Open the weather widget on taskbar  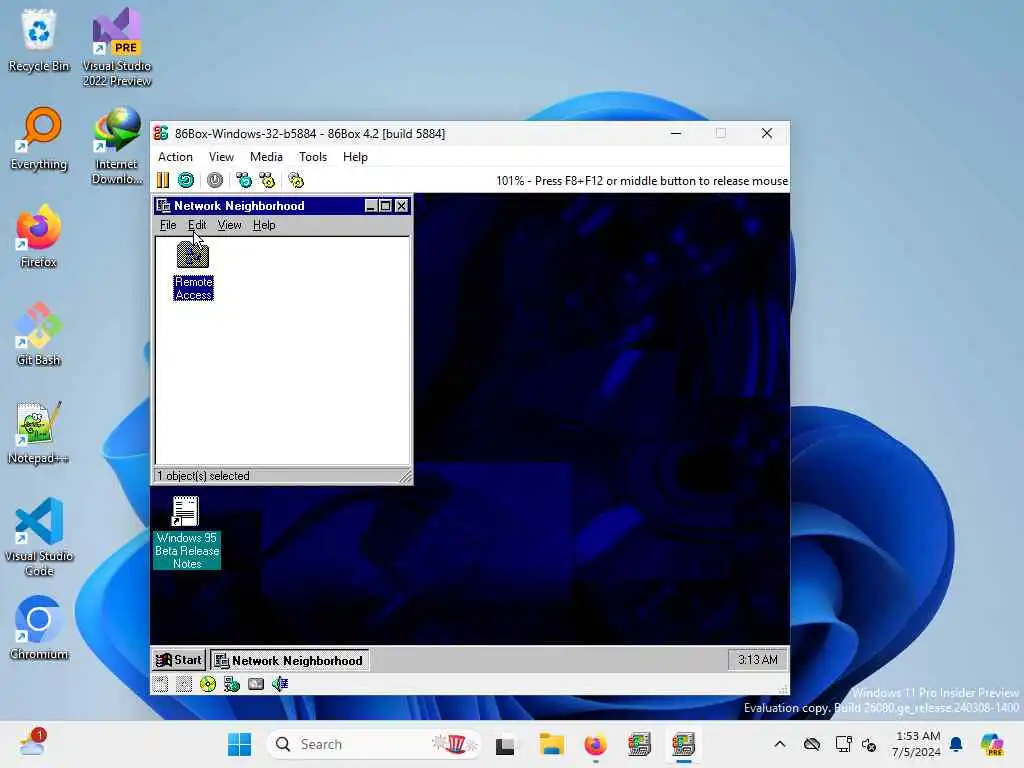click(32, 743)
